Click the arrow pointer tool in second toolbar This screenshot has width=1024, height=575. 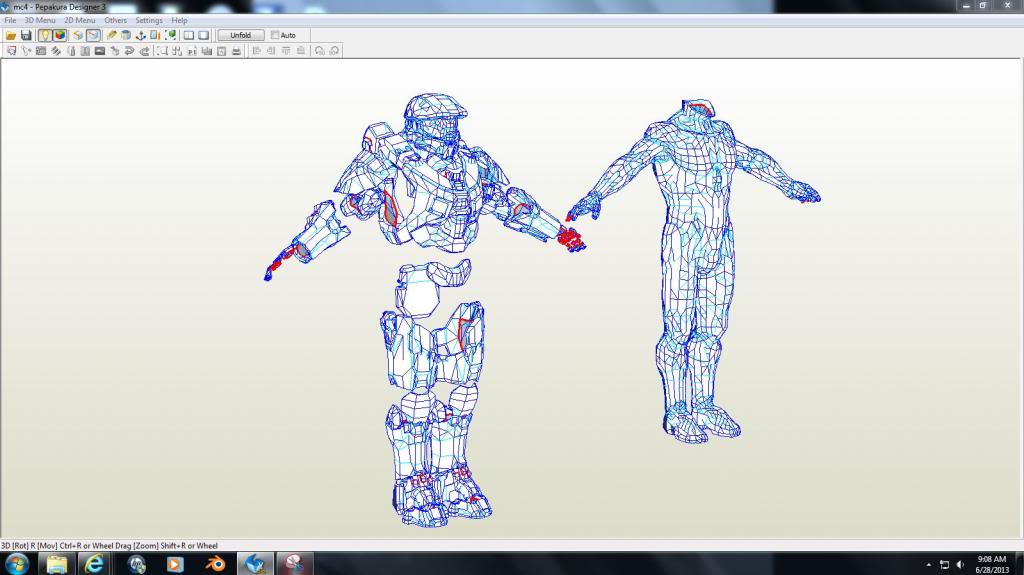coord(26,51)
